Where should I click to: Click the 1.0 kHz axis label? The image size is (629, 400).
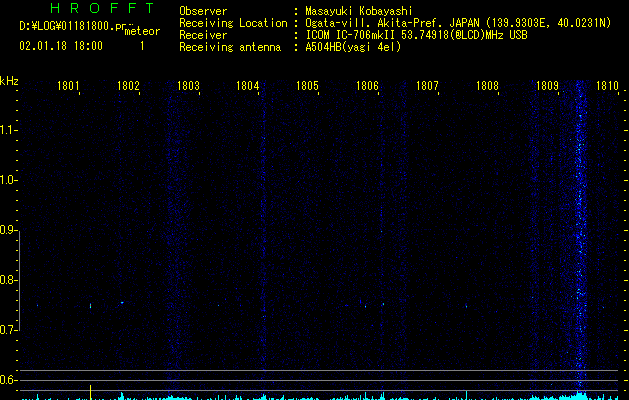coord(8,180)
